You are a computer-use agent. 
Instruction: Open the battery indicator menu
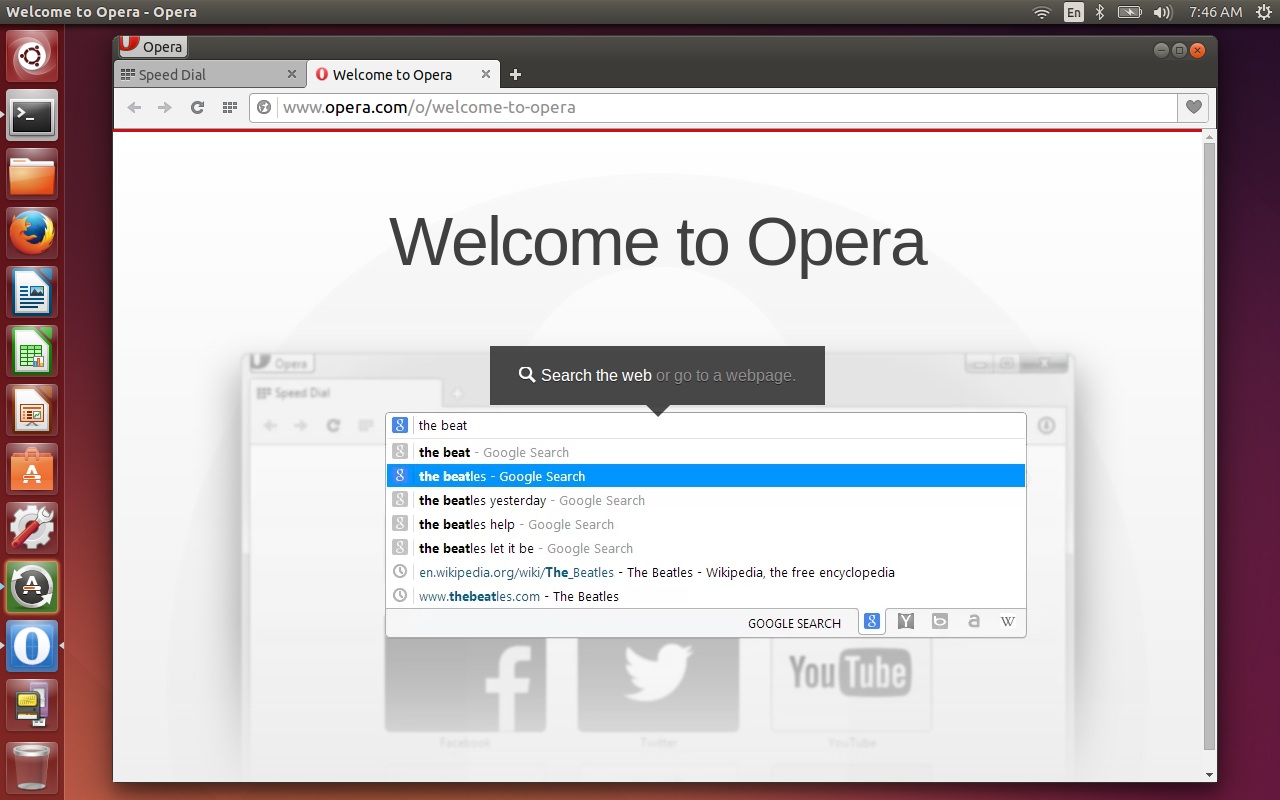(1129, 12)
